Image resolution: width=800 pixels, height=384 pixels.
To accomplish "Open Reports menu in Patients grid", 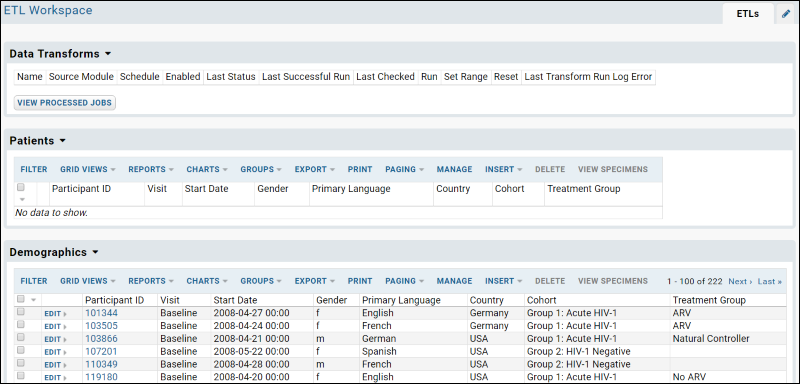I will pyautogui.click(x=151, y=169).
